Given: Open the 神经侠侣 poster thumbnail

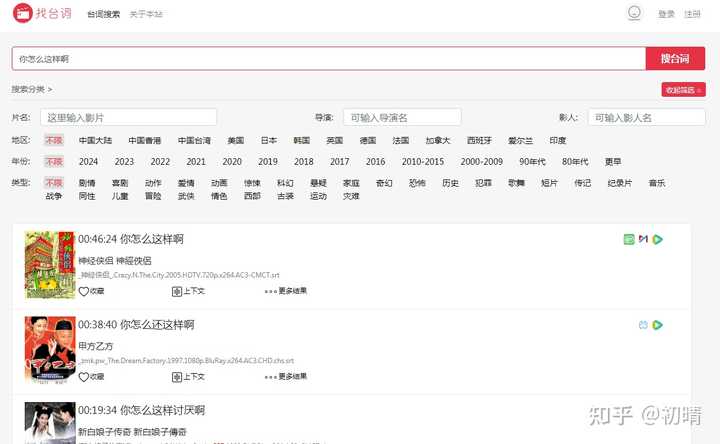Looking at the screenshot, I should pyautogui.click(x=50, y=265).
